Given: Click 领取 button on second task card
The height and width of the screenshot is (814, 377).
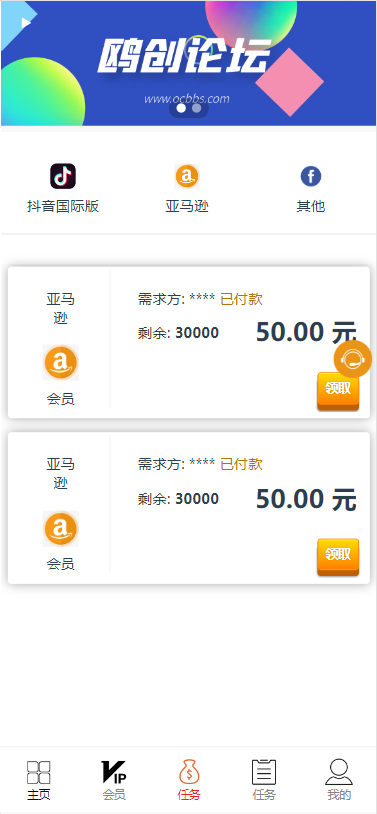Looking at the screenshot, I should [338, 557].
